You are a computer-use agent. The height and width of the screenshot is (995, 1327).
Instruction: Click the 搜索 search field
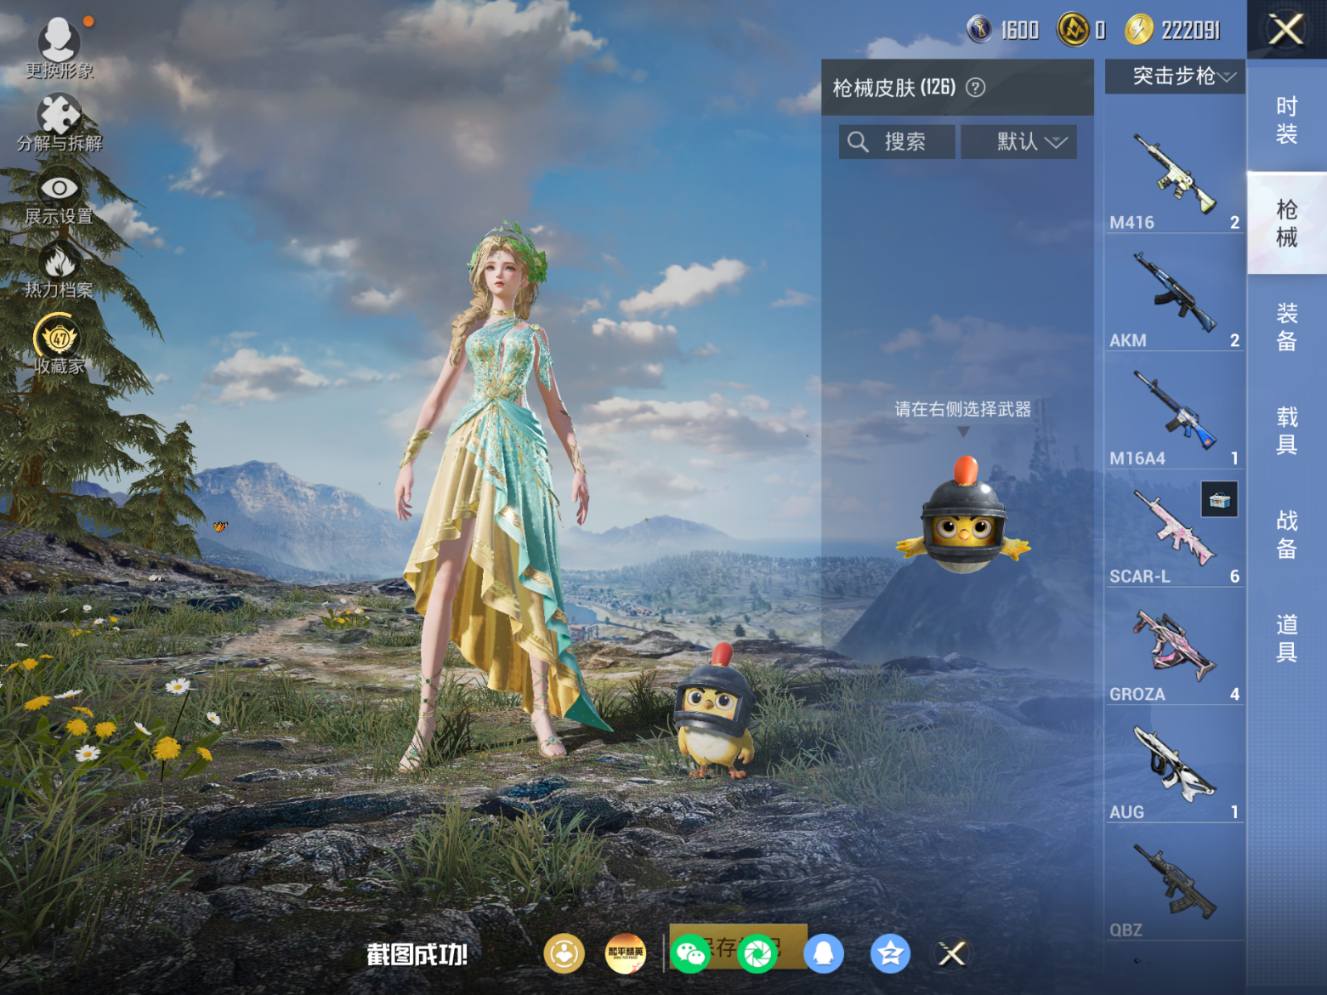[897, 142]
